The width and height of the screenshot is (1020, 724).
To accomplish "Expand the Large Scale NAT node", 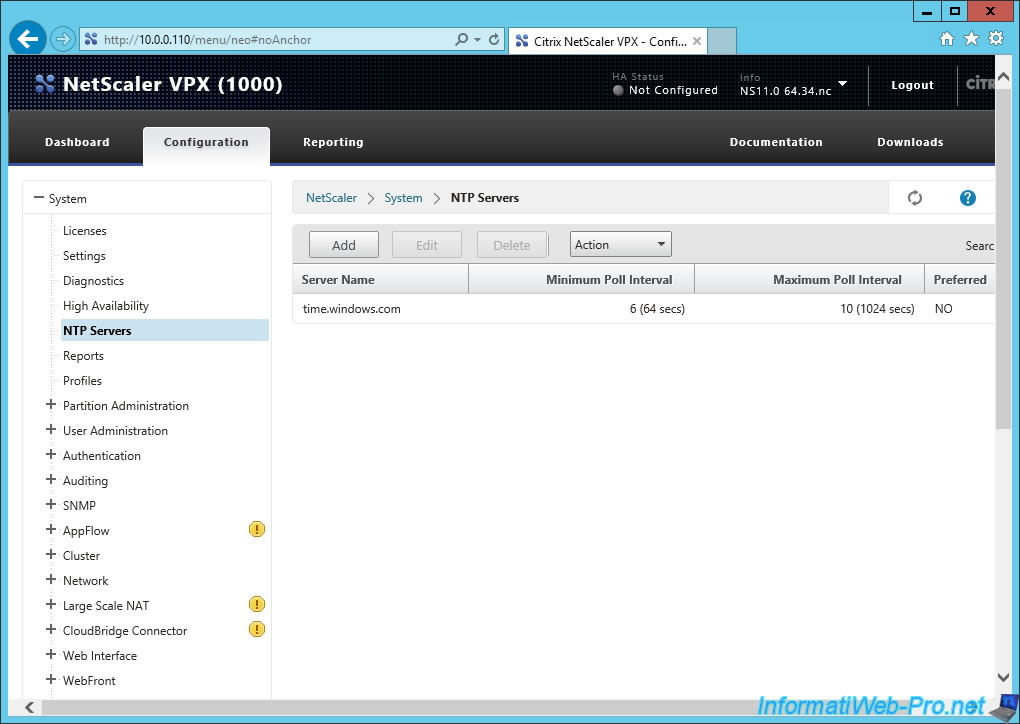I will pos(51,604).
